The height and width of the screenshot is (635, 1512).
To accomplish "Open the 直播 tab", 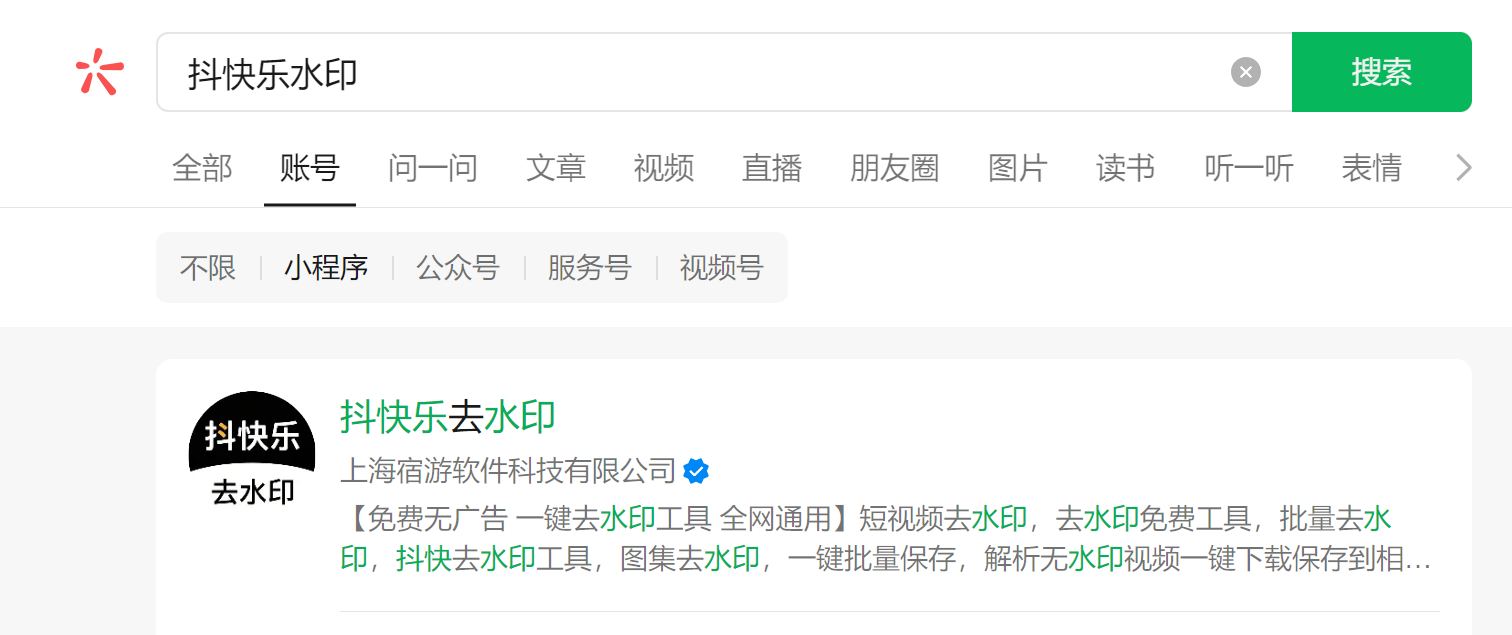I will pyautogui.click(x=772, y=168).
